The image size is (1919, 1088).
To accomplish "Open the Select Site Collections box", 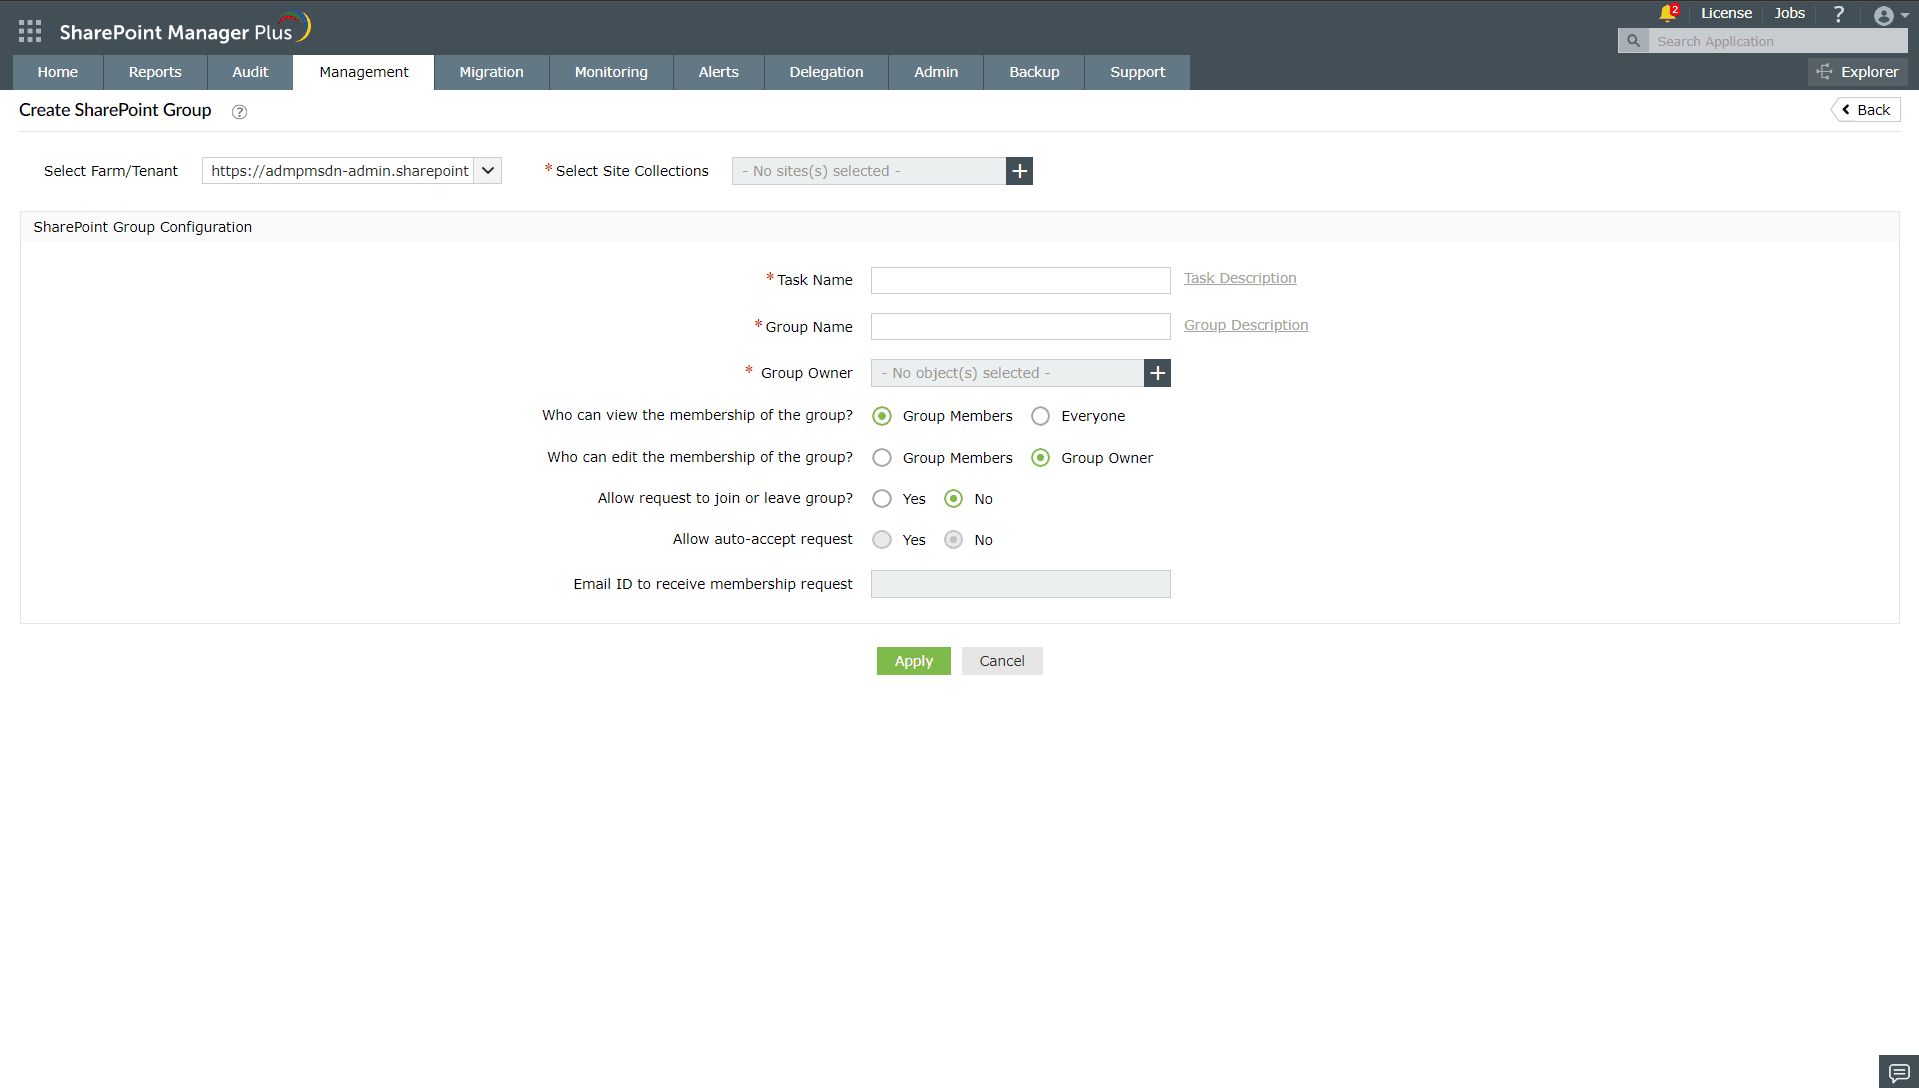I will [x=869, y=171].
